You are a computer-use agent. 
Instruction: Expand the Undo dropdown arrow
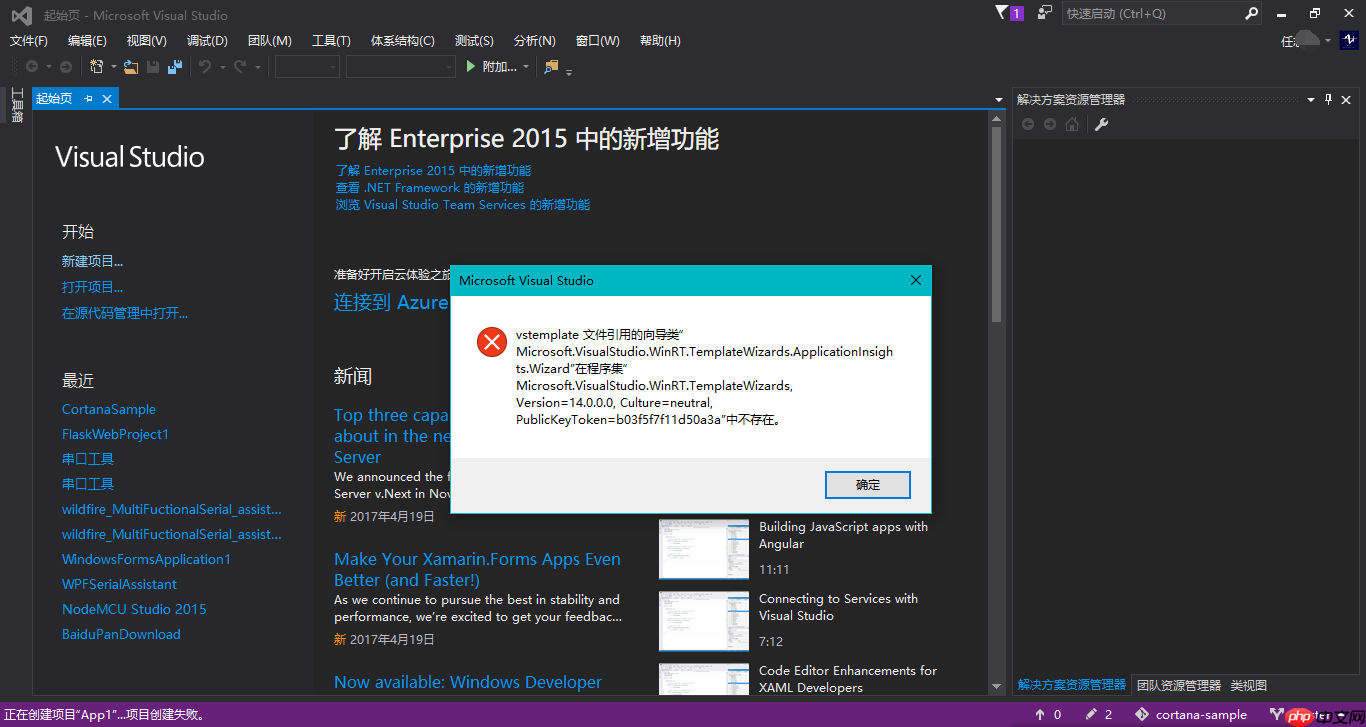pos(222,66)
